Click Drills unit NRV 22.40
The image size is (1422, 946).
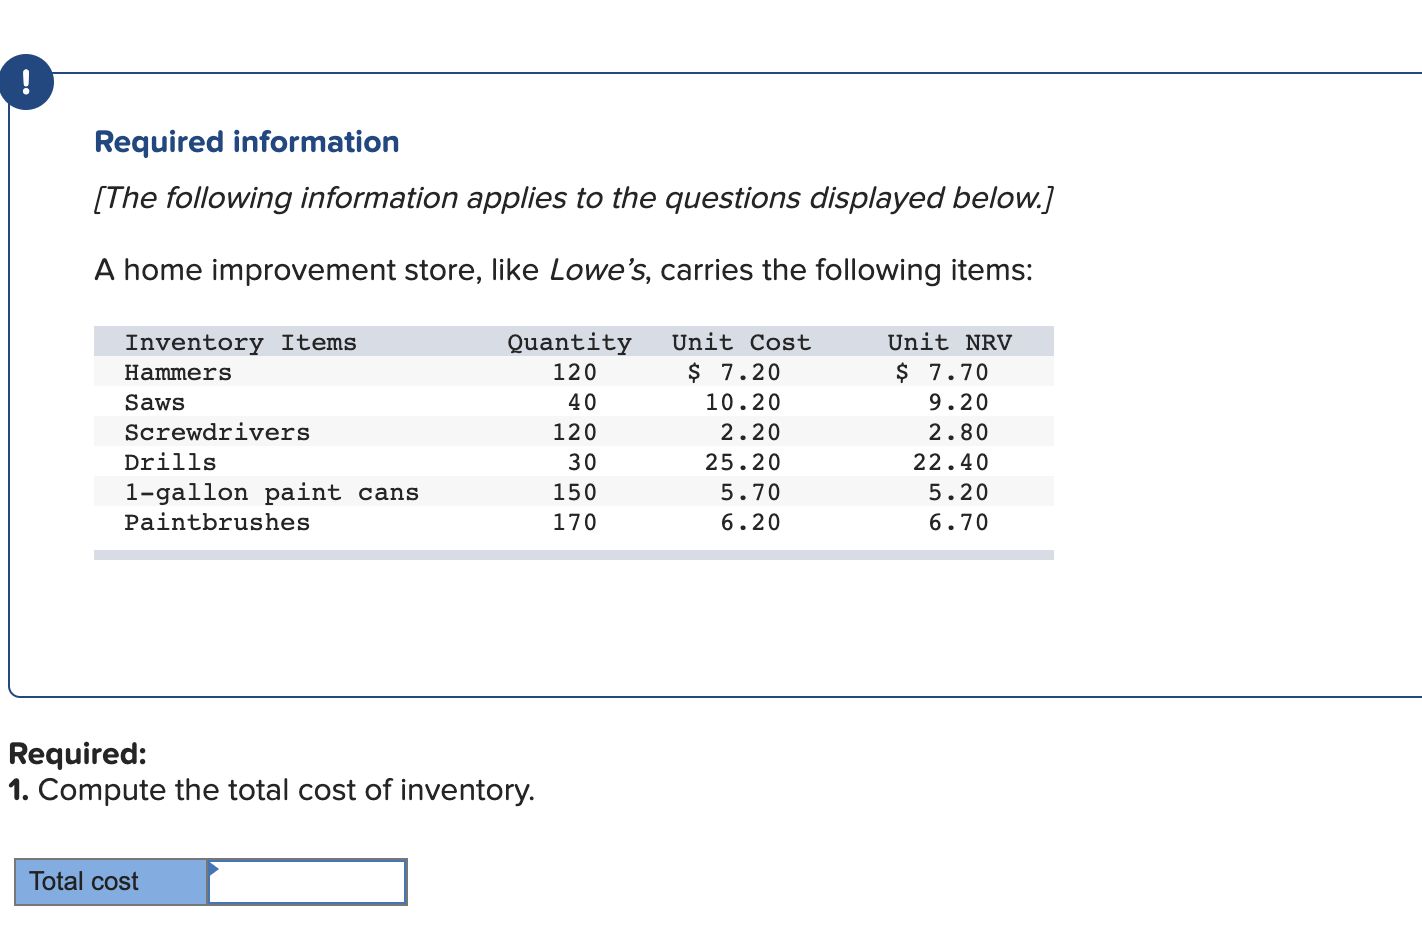(951, 462)
